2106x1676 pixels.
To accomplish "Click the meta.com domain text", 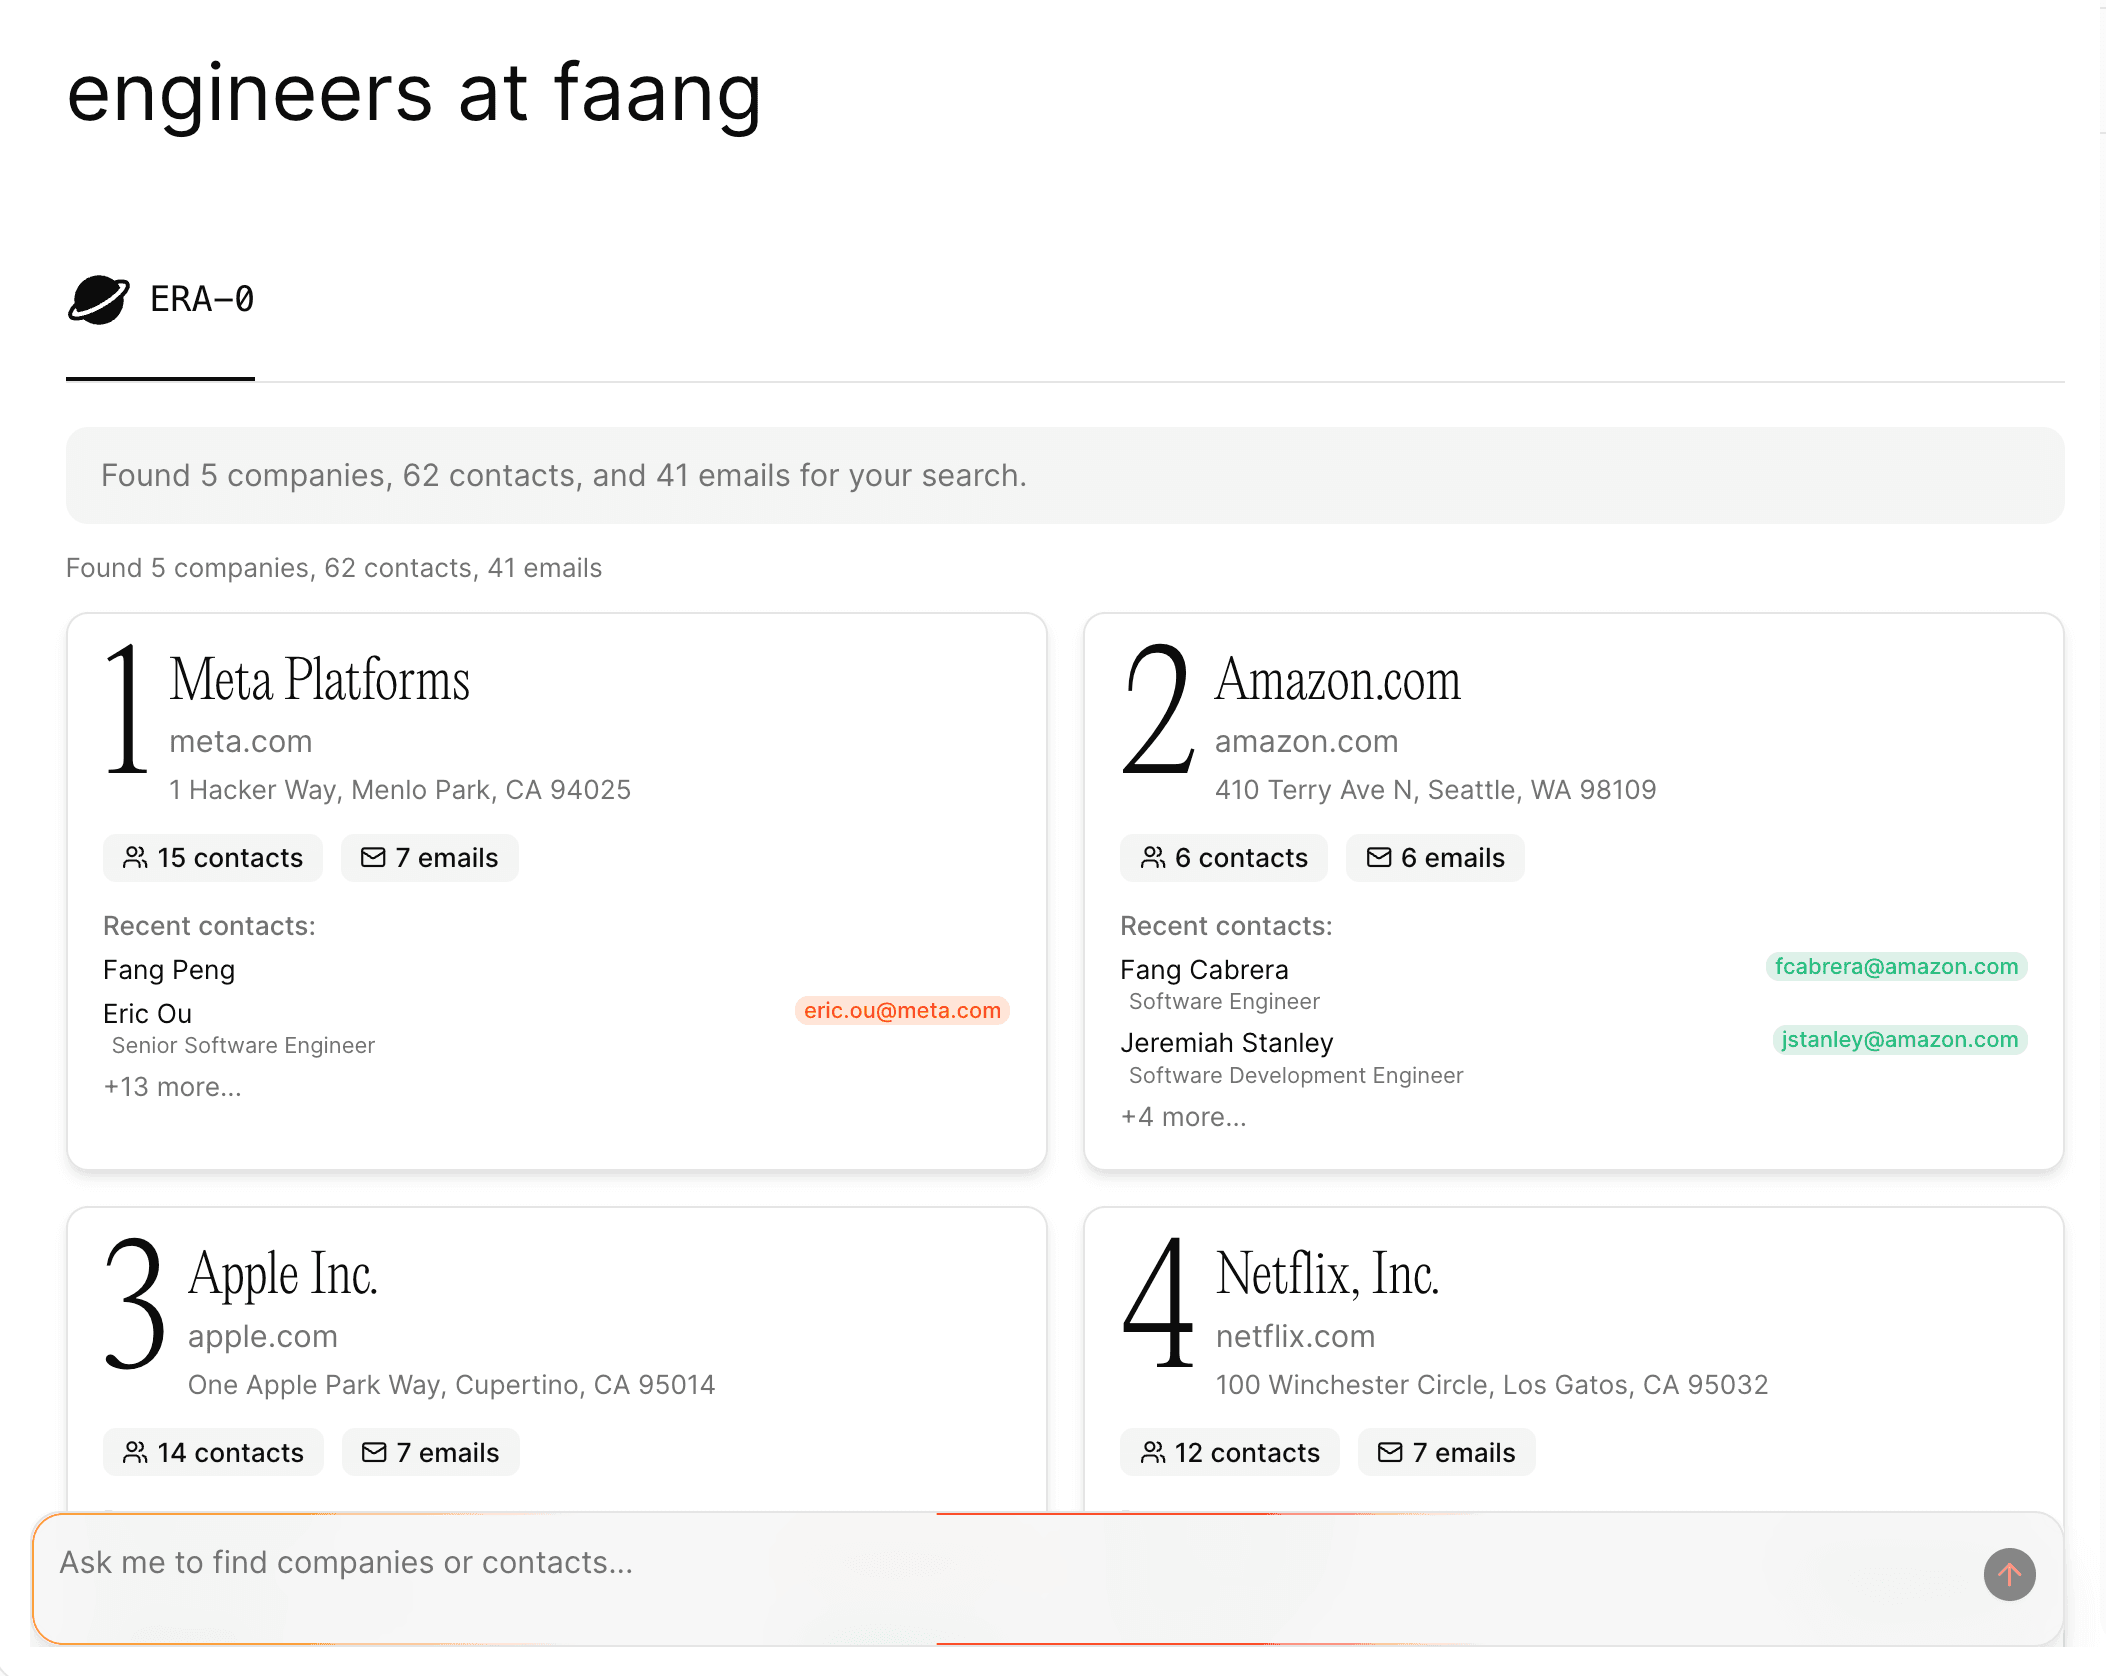I will (241, 741).
